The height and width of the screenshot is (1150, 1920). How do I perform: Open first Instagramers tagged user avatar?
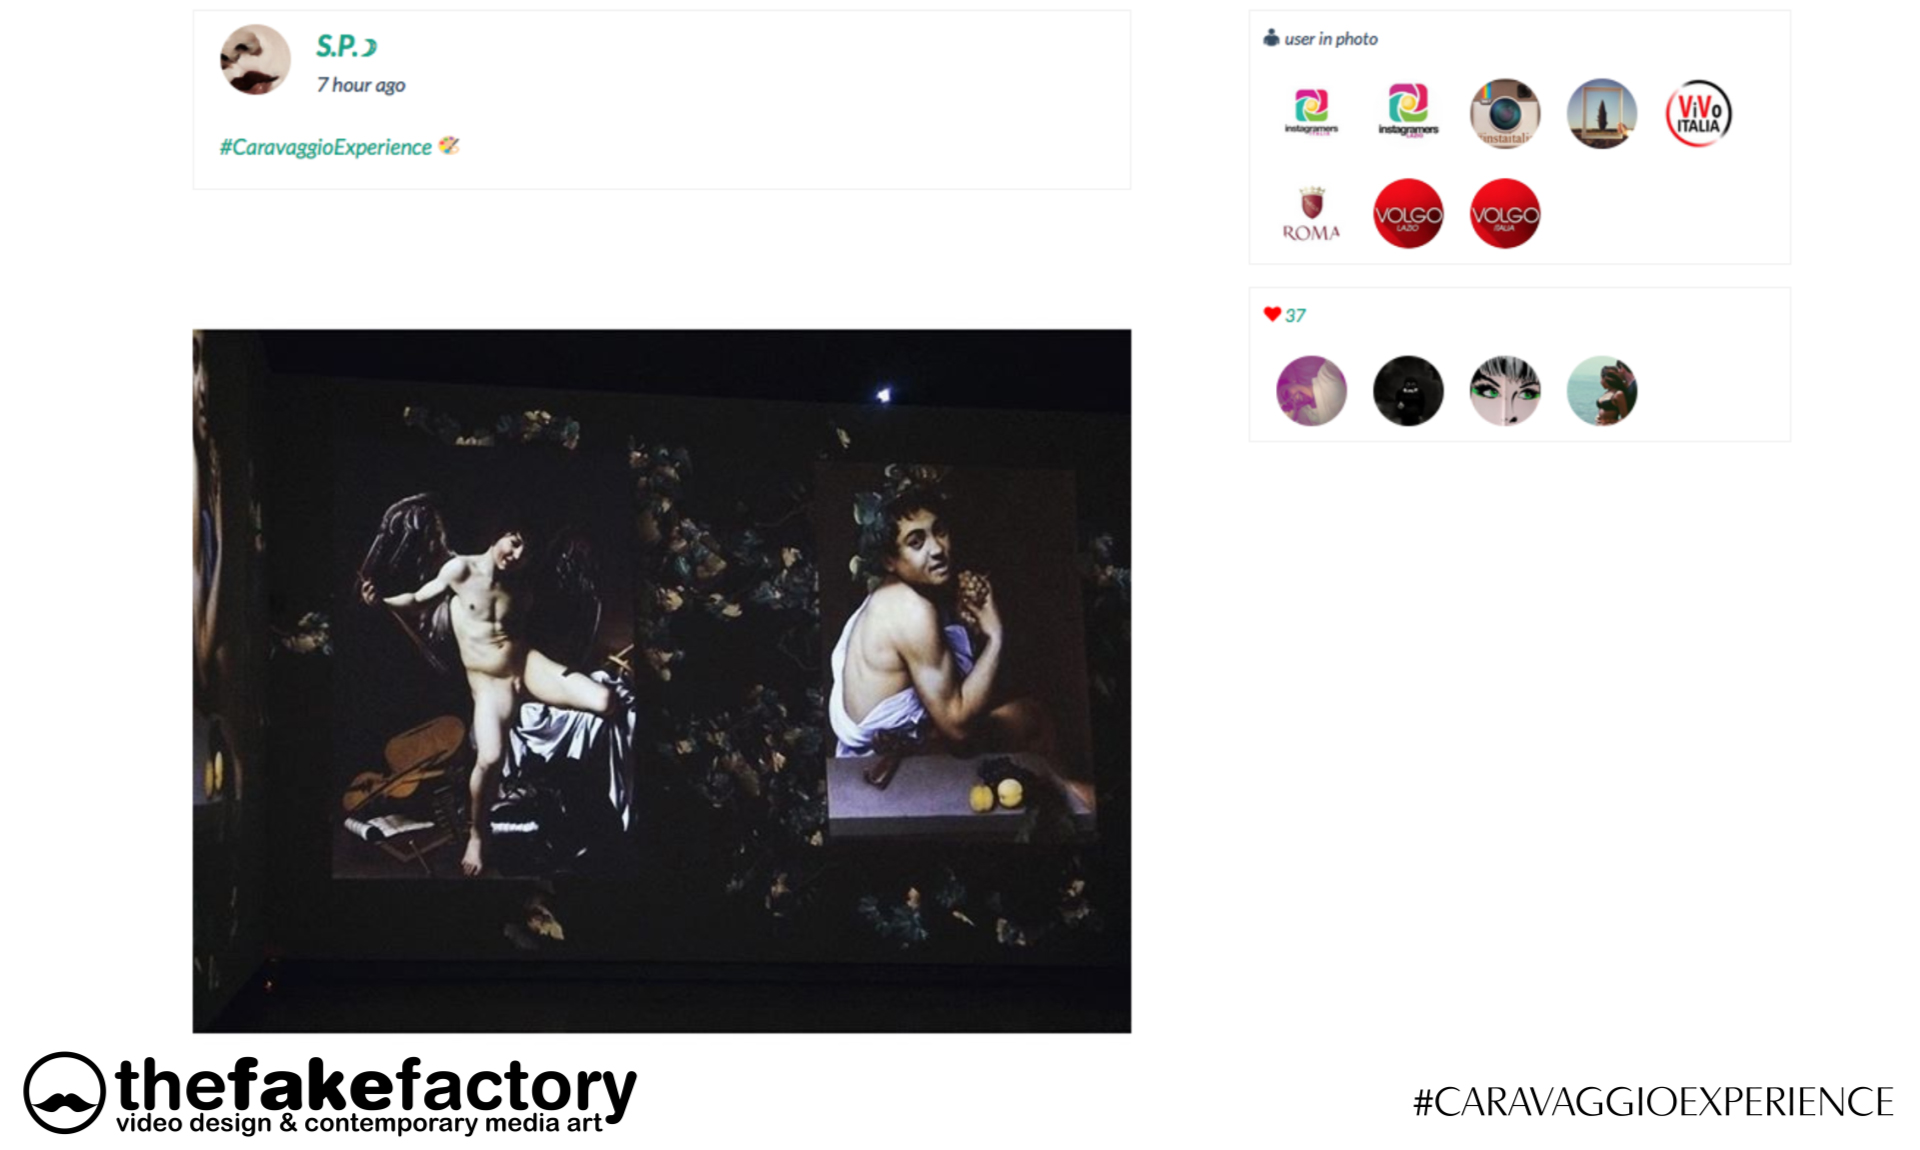click(x=1311, y=113)
